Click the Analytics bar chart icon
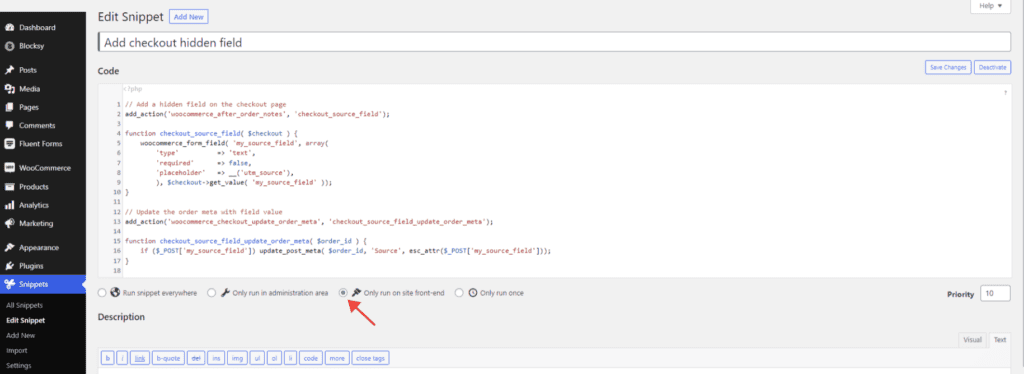The image size is (1024, 374). click(x=10, y=205)
